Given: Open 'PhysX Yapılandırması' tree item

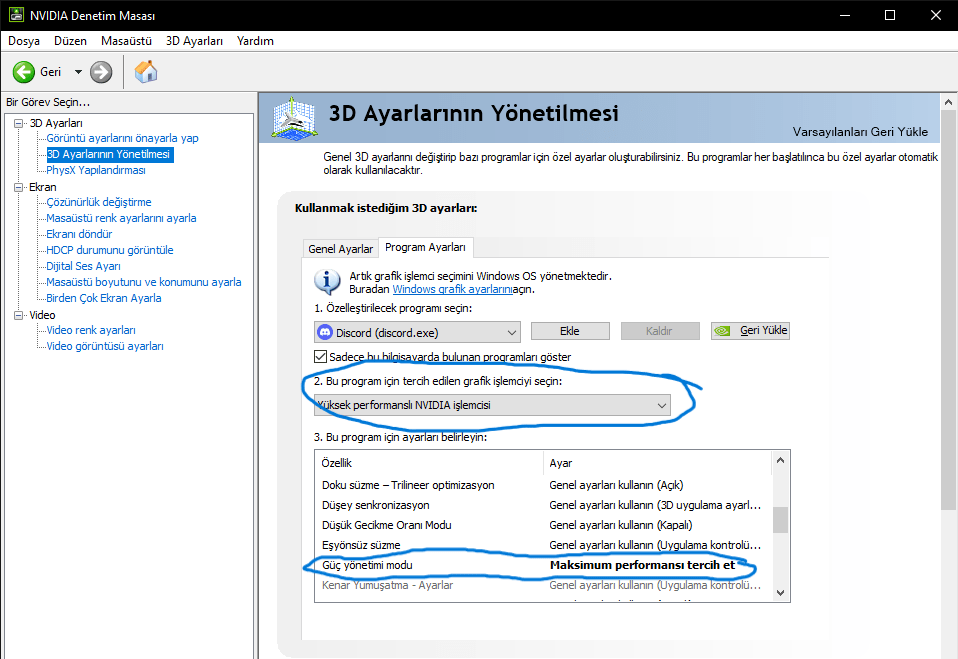Looking at the screenshot, I should pyautogui.click(x=96, y=170).
